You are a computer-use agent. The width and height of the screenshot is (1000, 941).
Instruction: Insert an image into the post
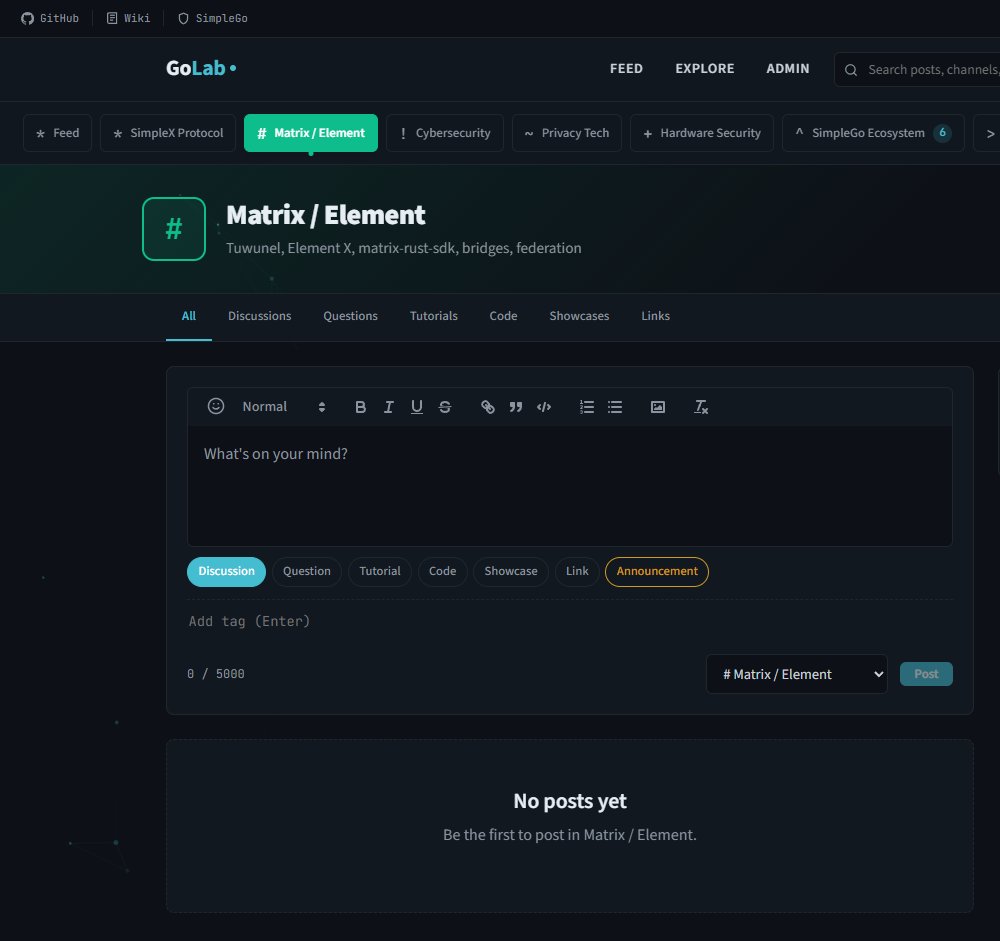(658, 407)
